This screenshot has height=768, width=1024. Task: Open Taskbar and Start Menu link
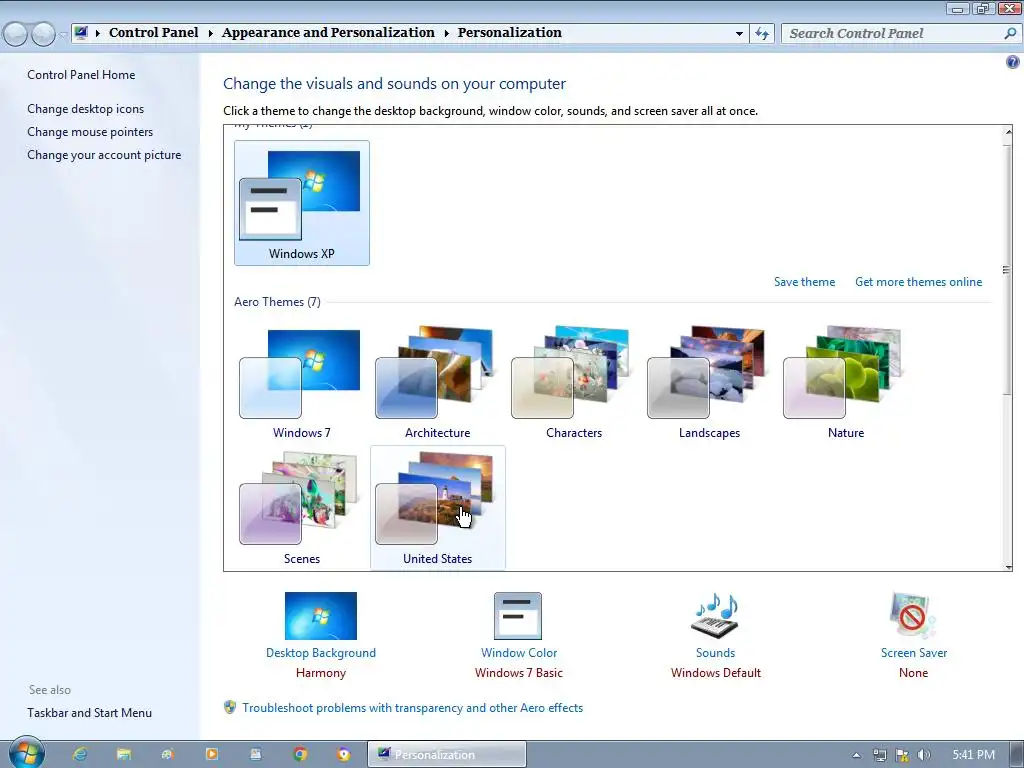[x=89, y=712]
